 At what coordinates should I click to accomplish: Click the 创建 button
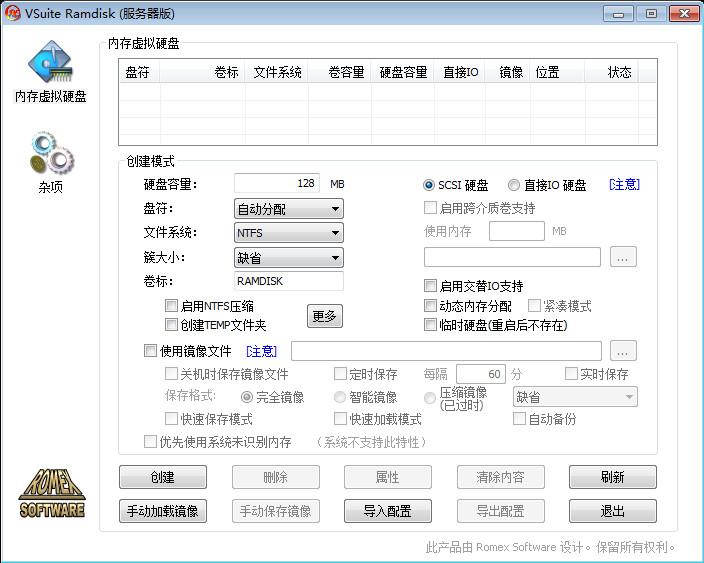tap(162, 477)
